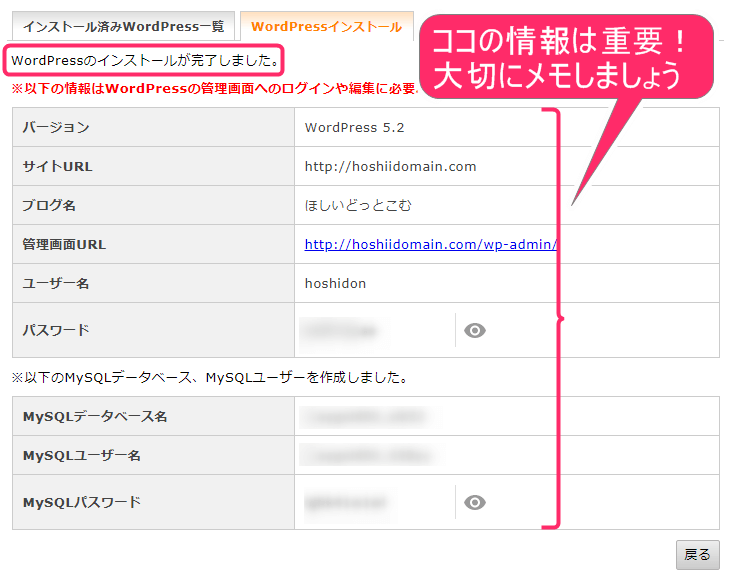This screenshot has width=733, height=580.
Task: Click the blog name ほしいどっとこむ
Action: pyautogui.click(x=358, y=205)
